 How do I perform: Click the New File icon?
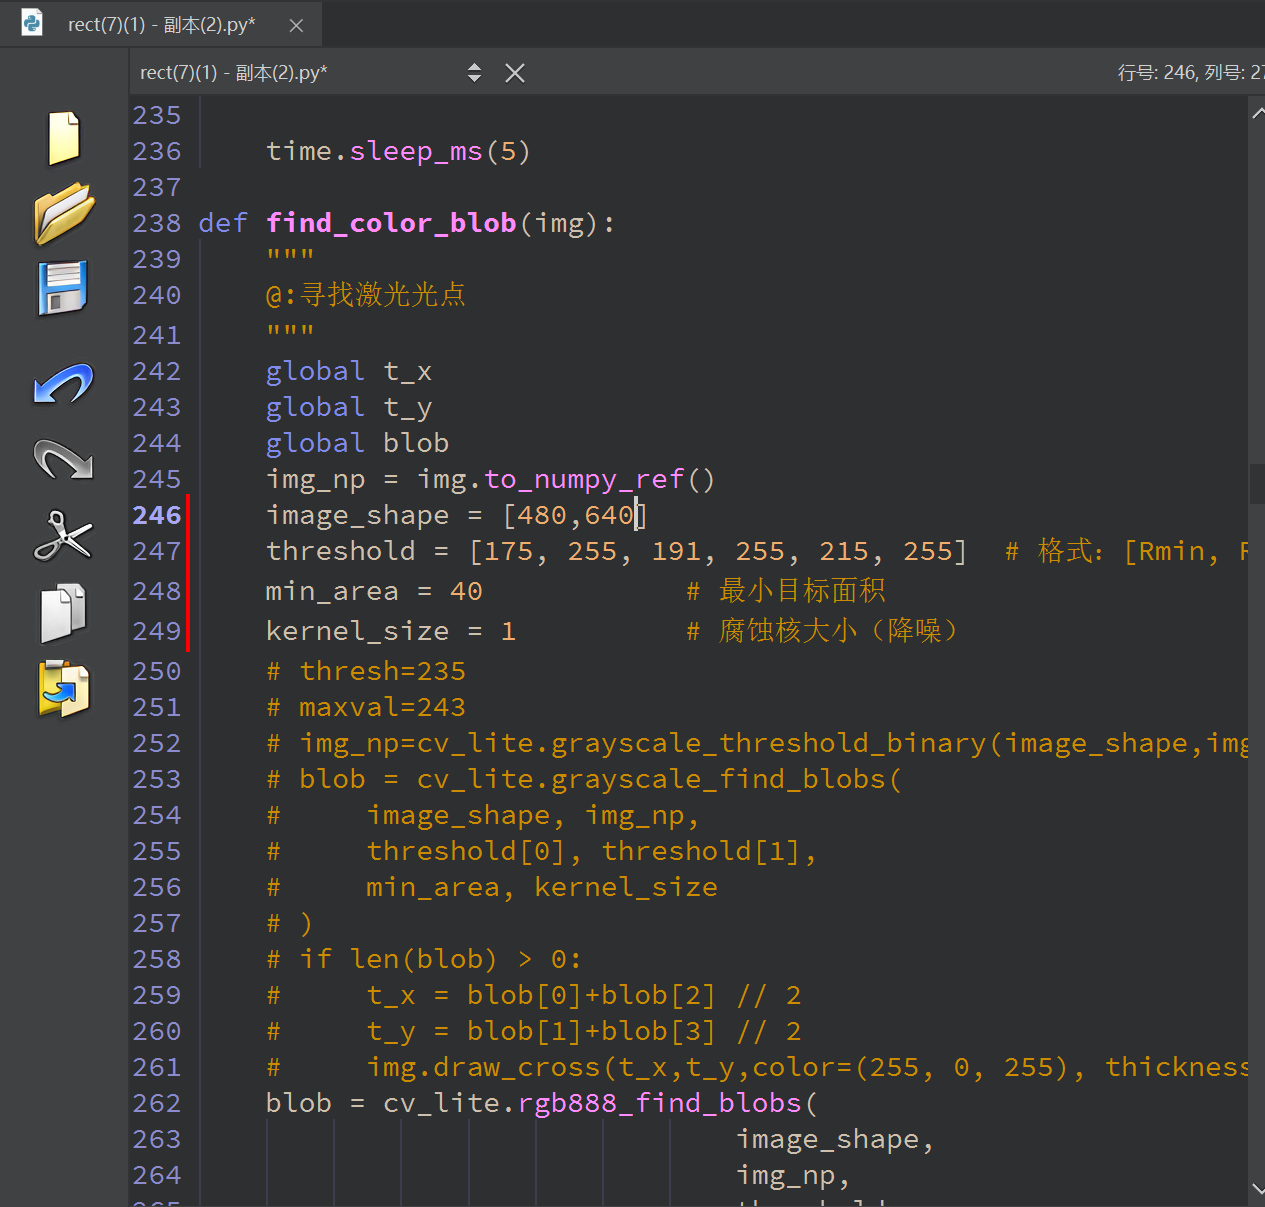pos(64,138)
